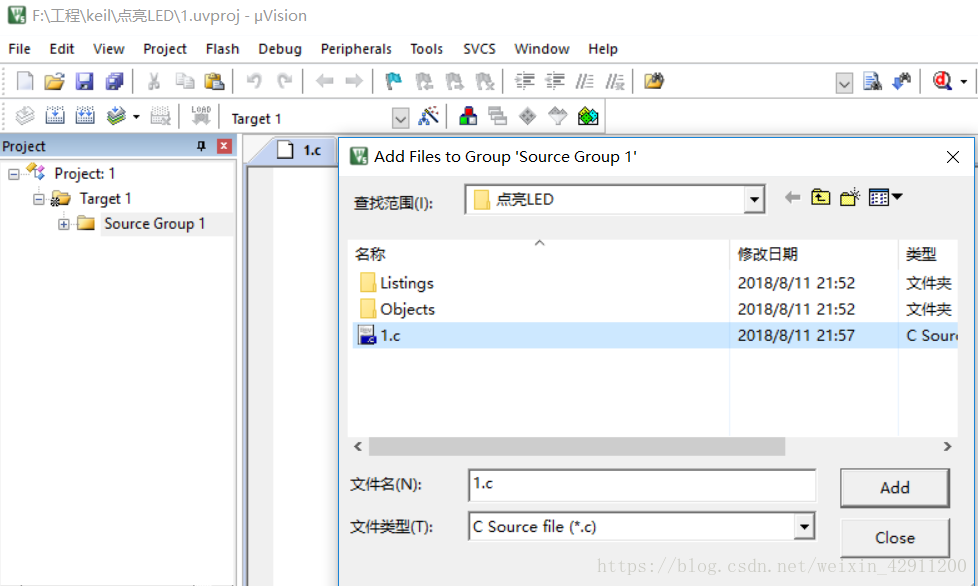This screenshot has height=586, width=978.
Task: Sort by 名称 column header
Action: [538, 254]
